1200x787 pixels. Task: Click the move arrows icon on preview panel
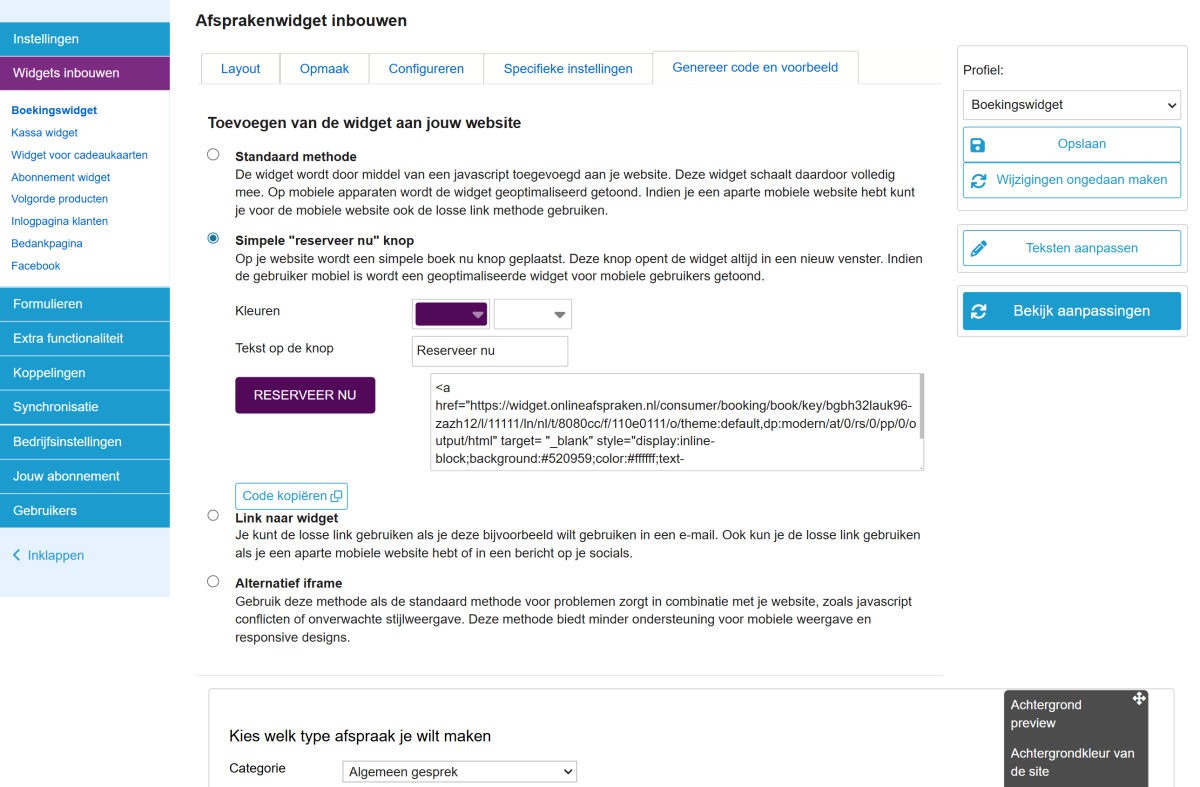(1139, 699)
